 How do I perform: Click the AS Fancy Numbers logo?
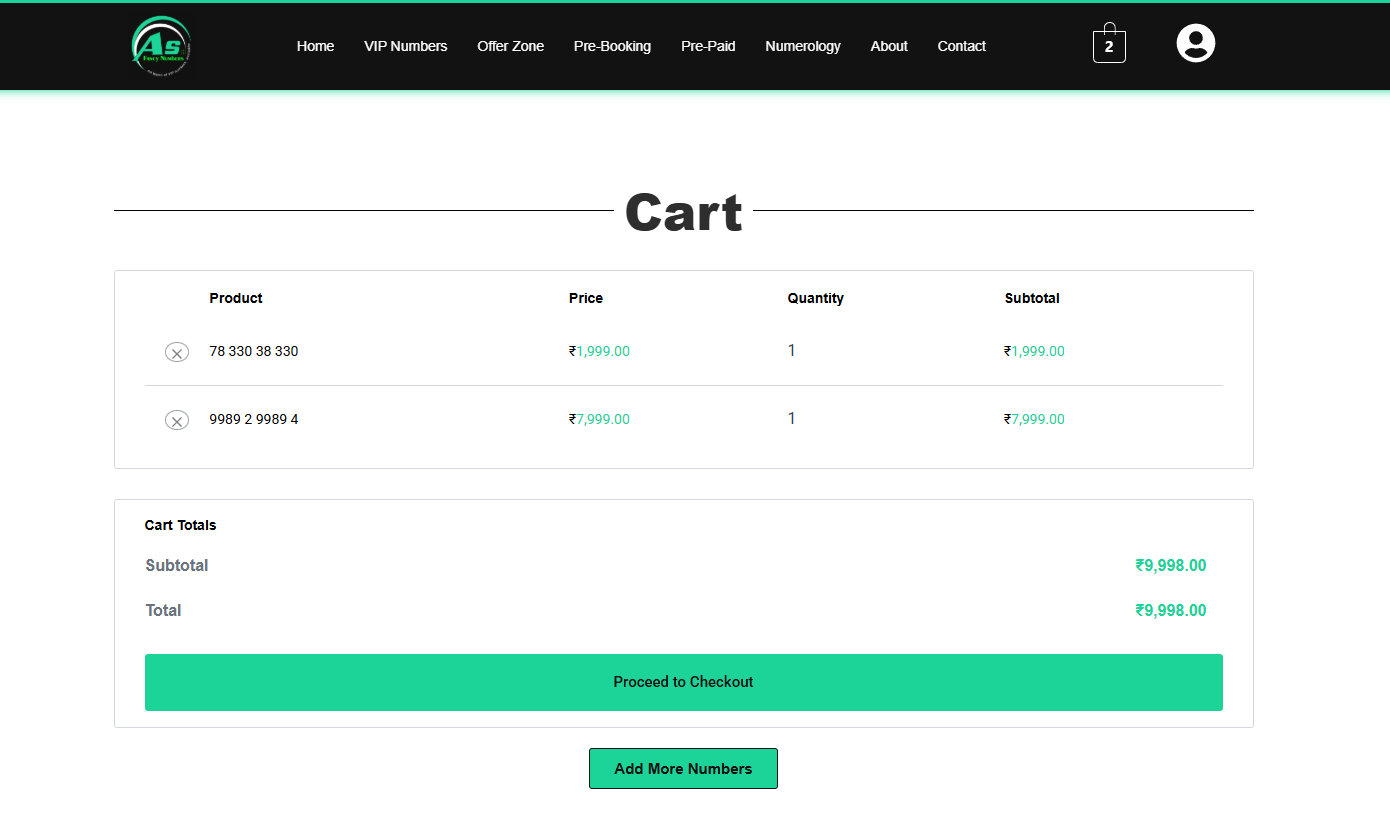tap(162, 46)
